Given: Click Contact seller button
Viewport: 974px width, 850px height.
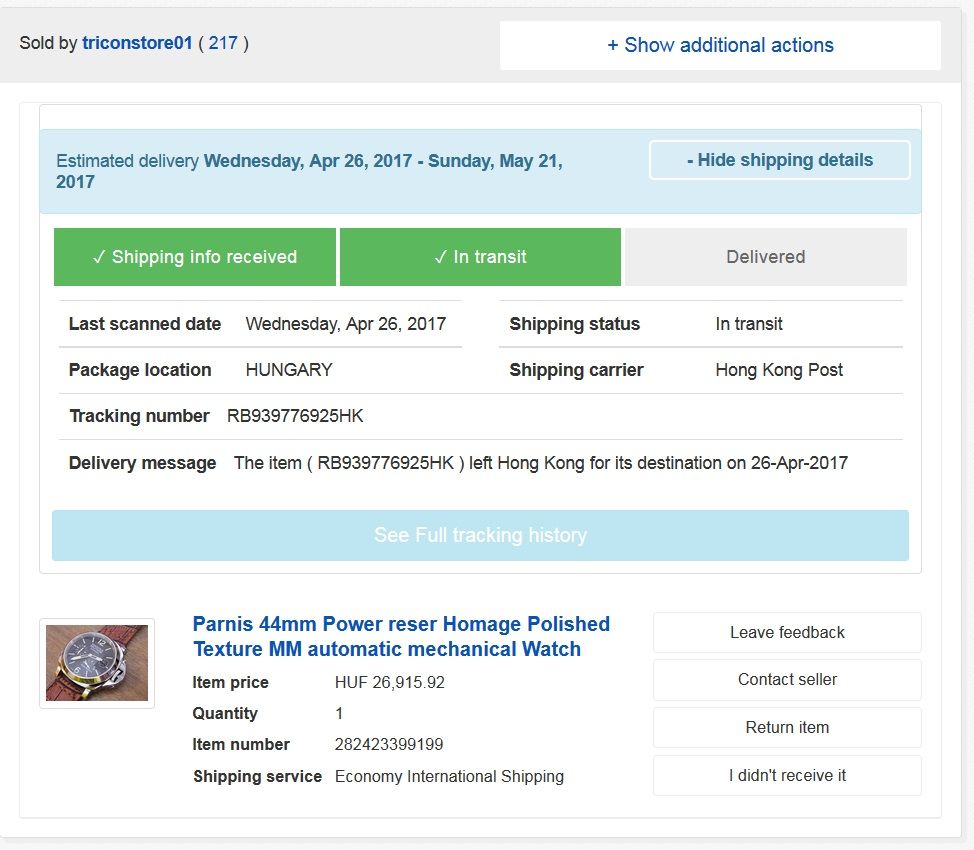Looking at the screenshot, I should pyautogui.click(x=787, y=680).
